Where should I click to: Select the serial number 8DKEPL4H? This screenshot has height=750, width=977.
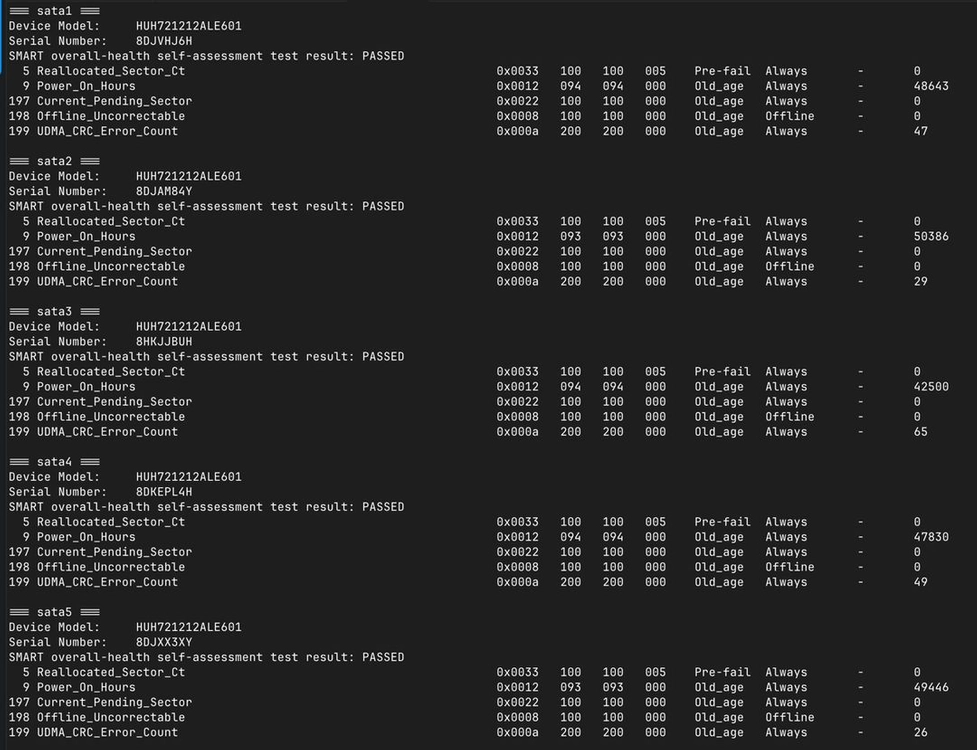[164, 492]
